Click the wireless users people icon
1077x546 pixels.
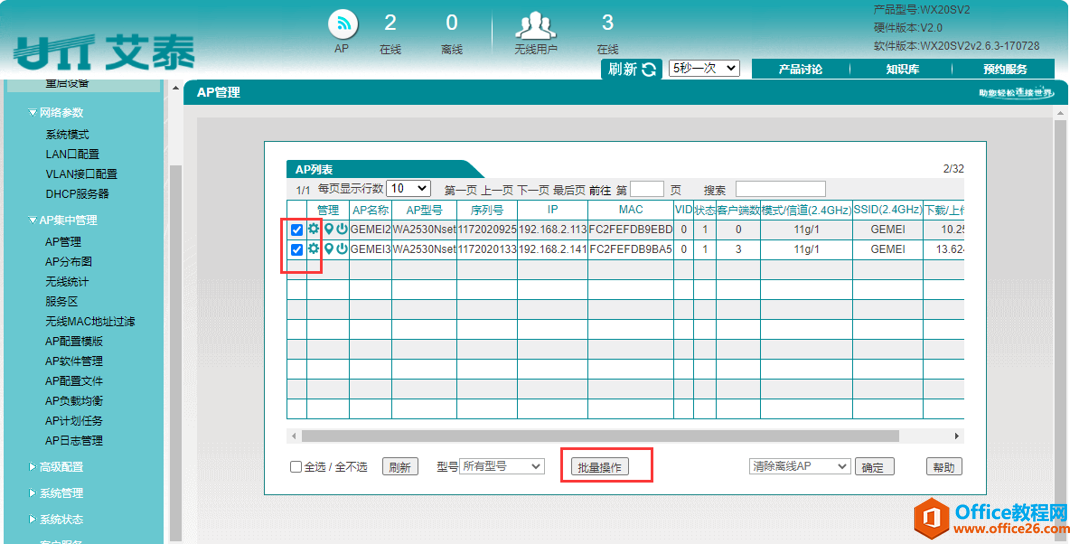click(536, 26)
